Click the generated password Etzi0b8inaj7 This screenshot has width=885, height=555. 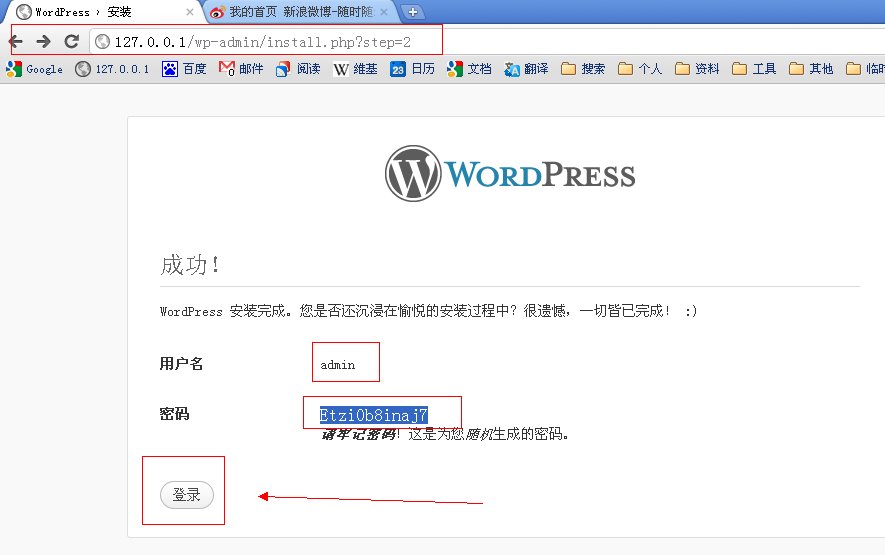tap(374, 415)
